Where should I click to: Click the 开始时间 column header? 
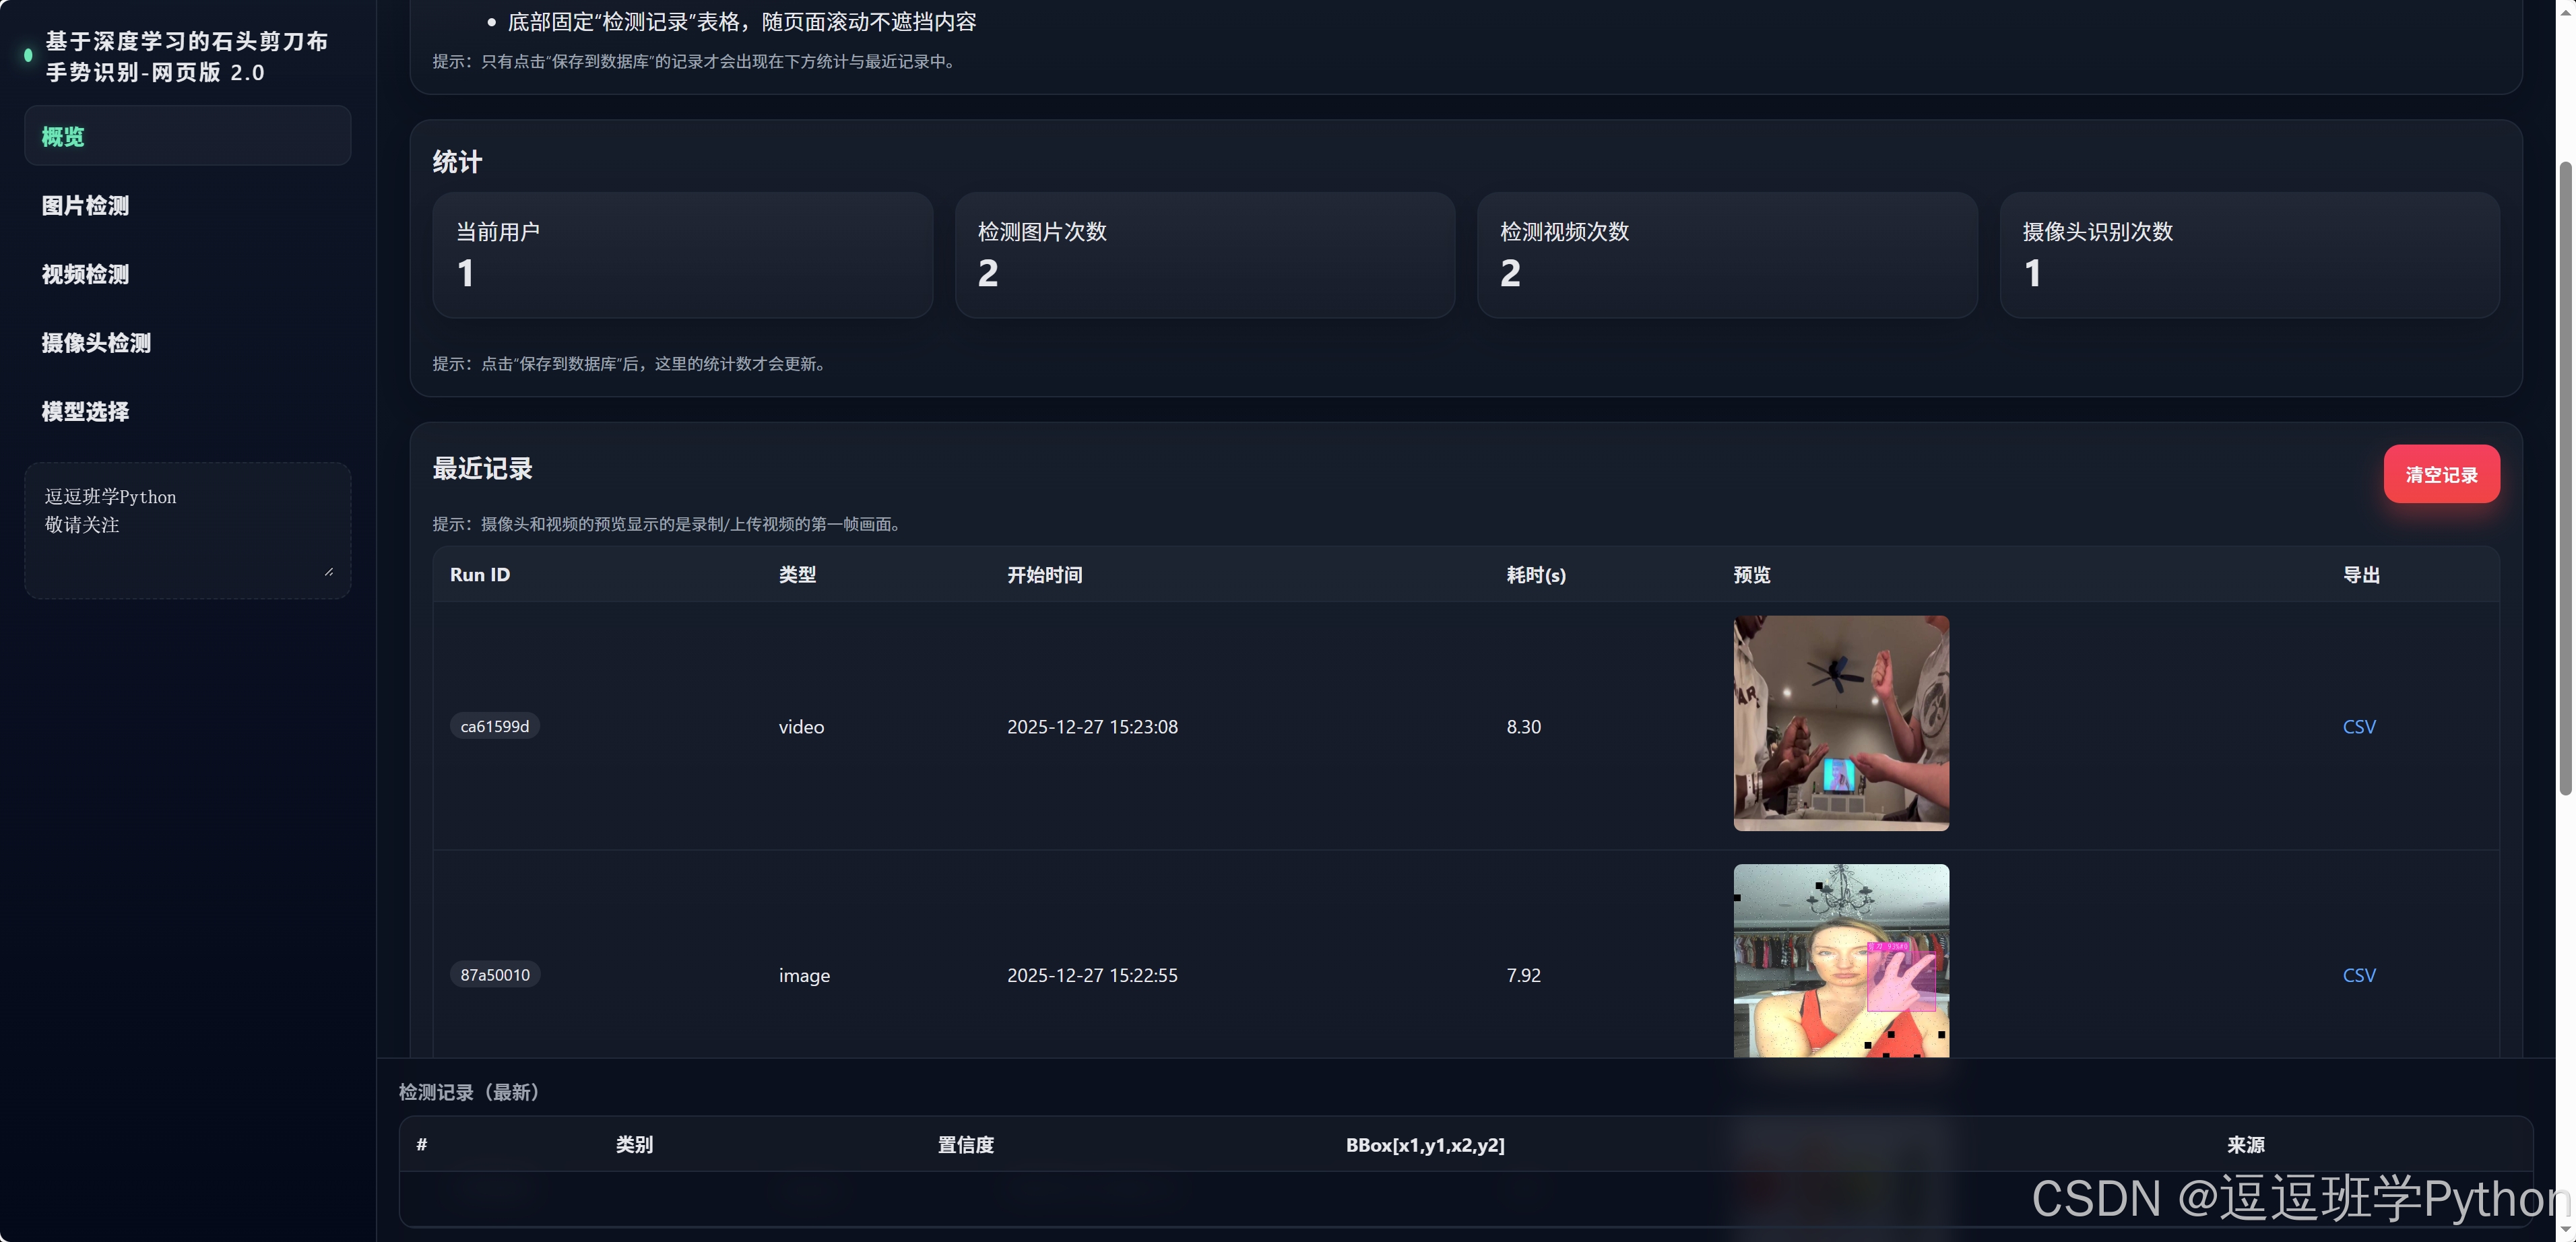1044,575
